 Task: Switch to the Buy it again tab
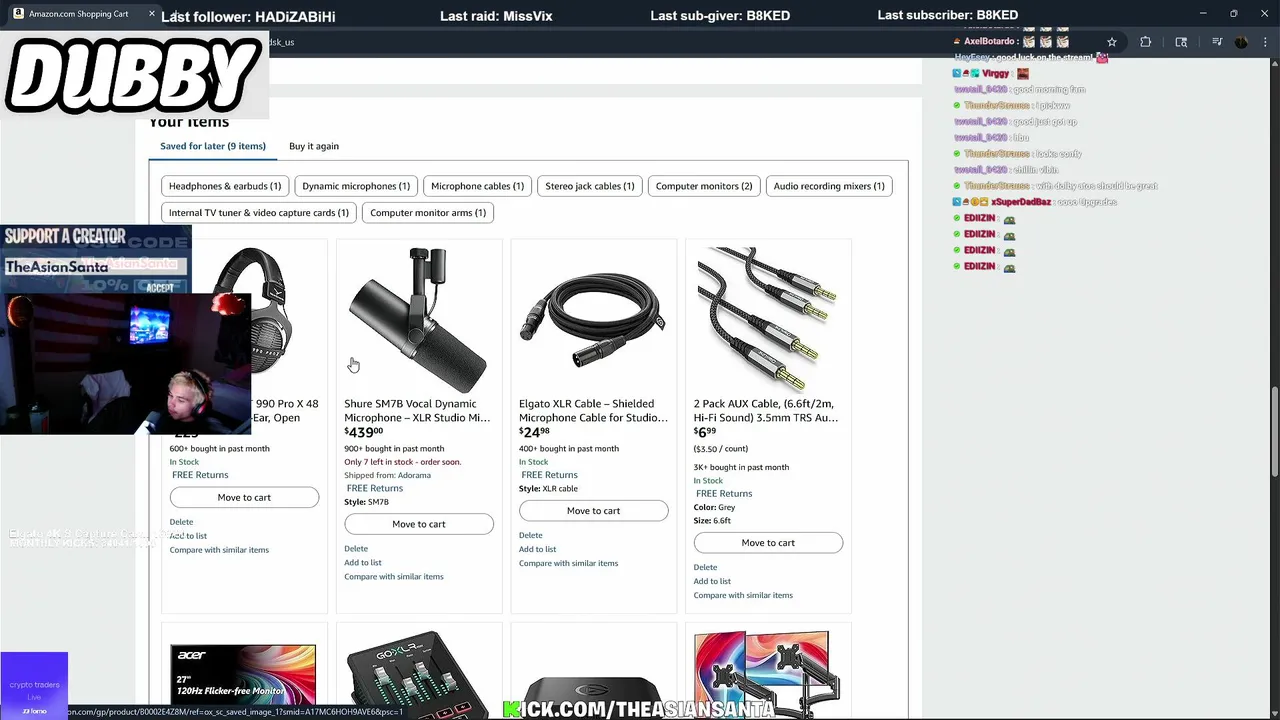coord(314,146)
